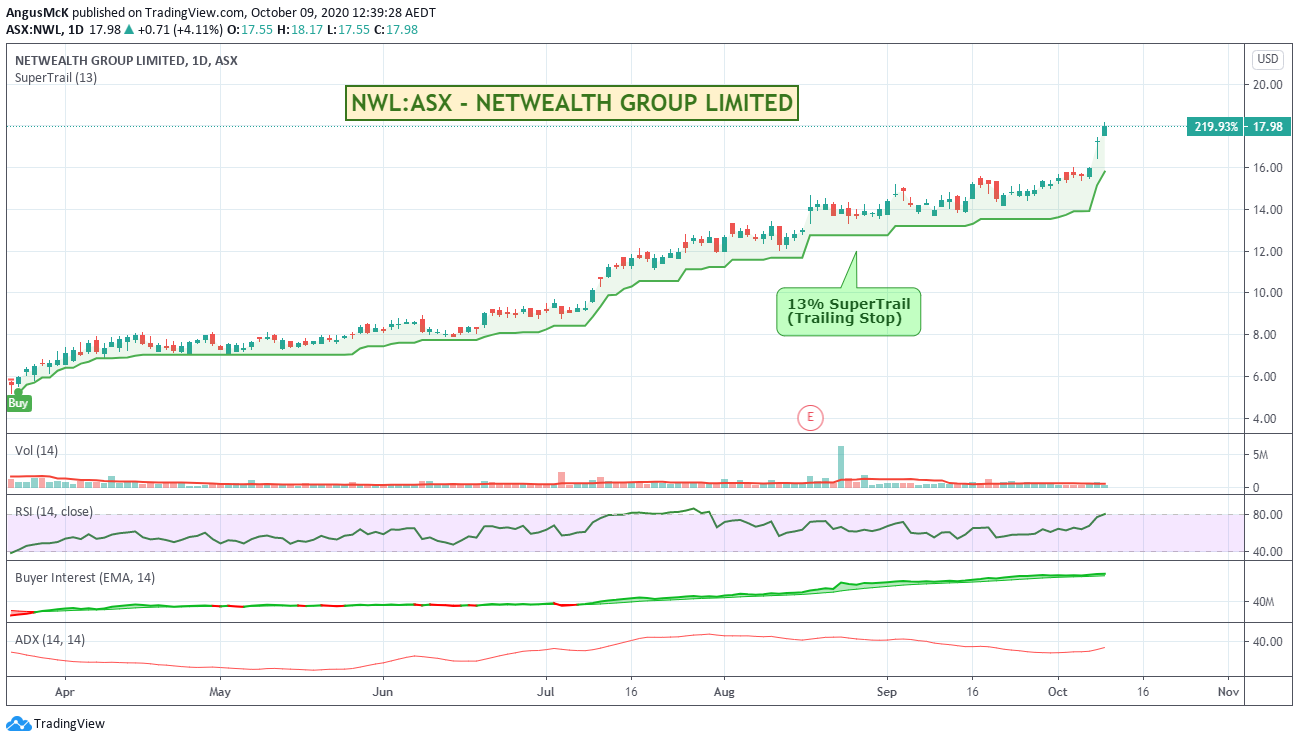
Task: Click the Sep date axis label
Action: [886, 691]
